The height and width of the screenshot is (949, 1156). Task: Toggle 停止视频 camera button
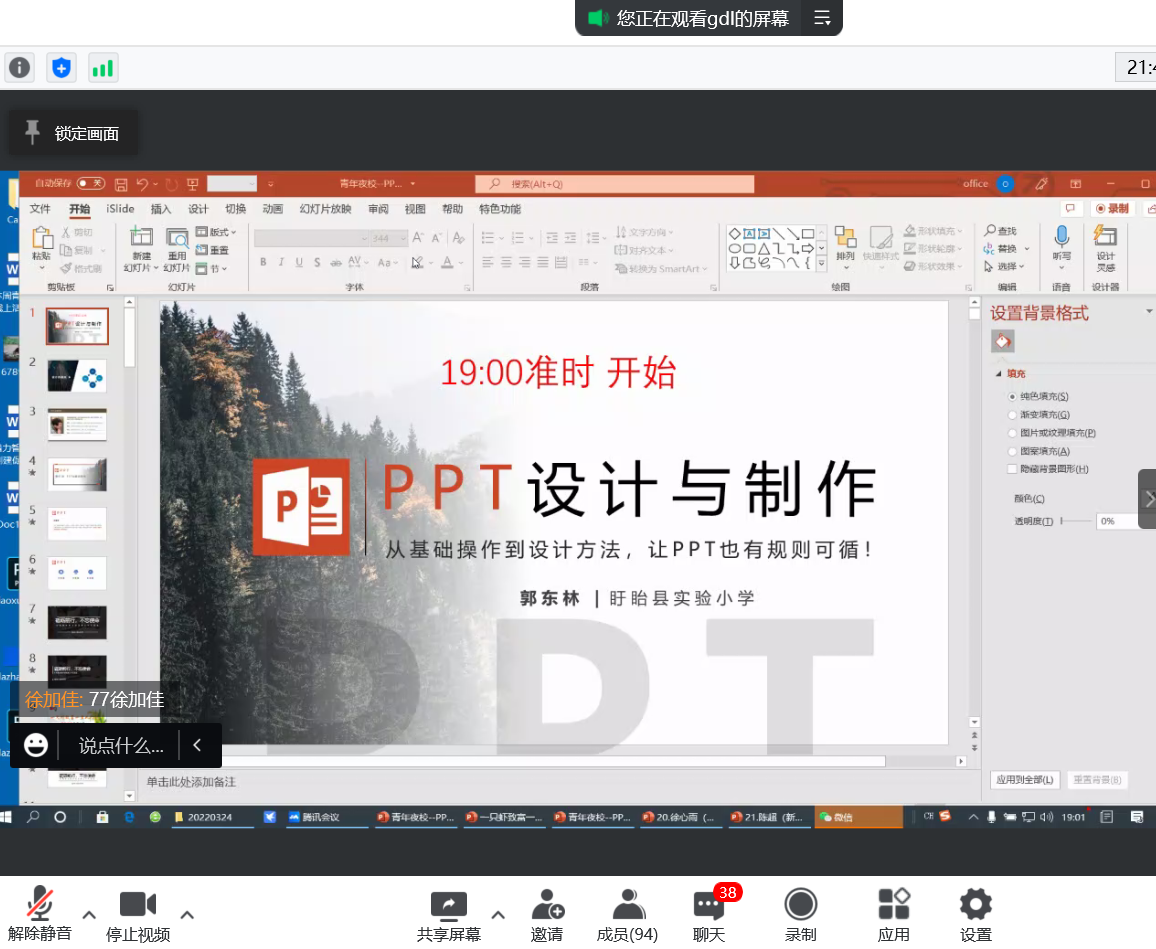pyautogui.click(x=138, y=914)
